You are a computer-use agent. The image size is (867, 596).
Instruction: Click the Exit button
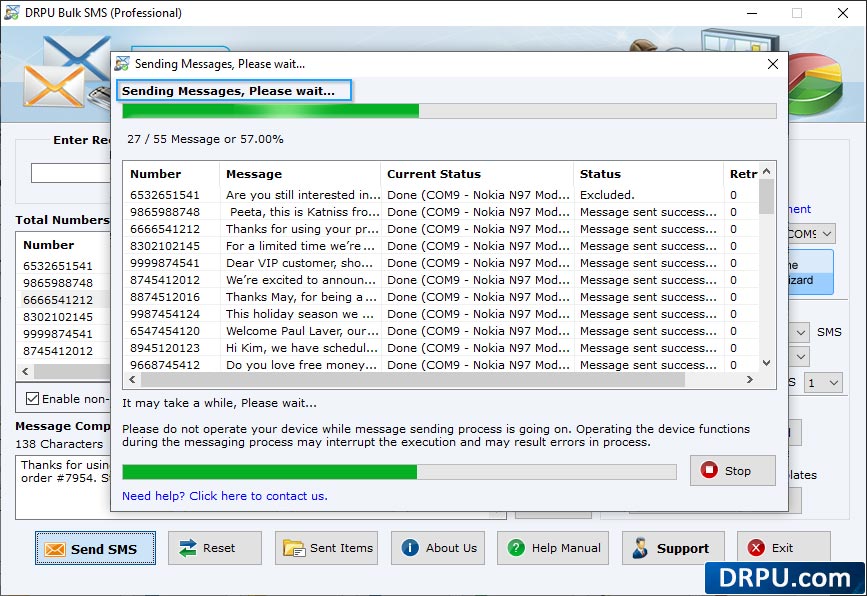click(784, 548)
